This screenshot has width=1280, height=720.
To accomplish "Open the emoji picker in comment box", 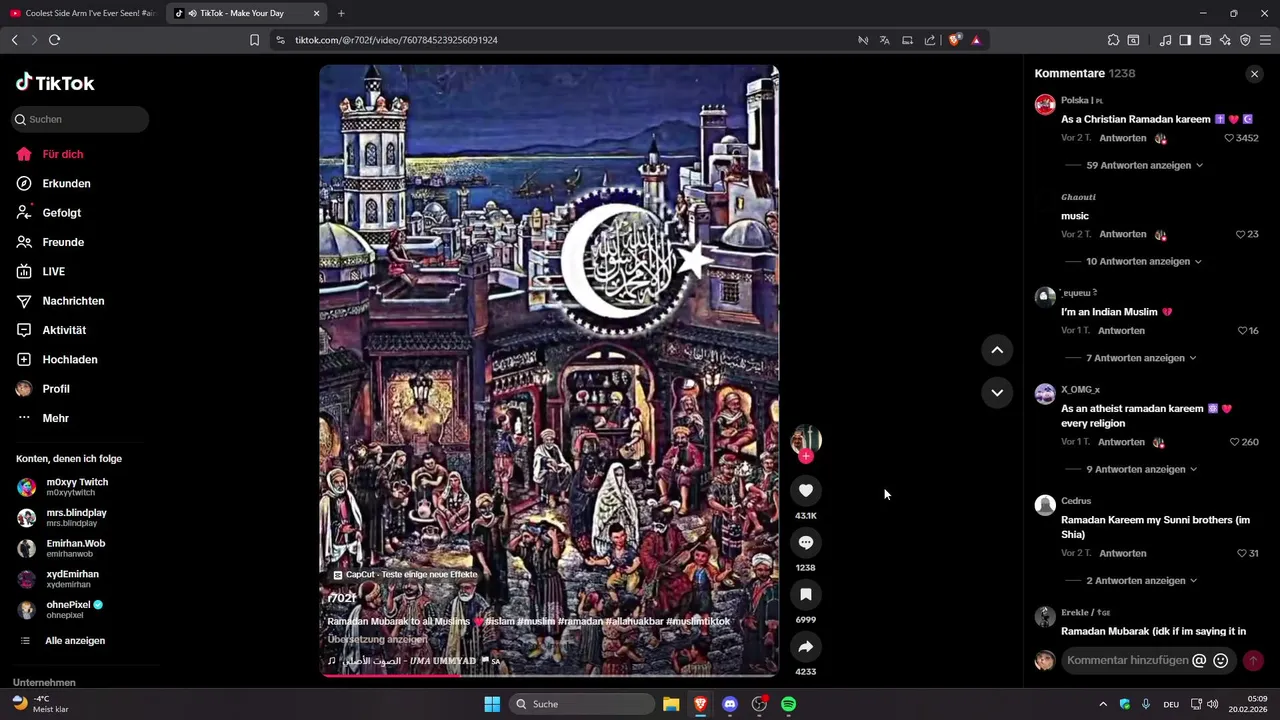I will click(1220, 660).
